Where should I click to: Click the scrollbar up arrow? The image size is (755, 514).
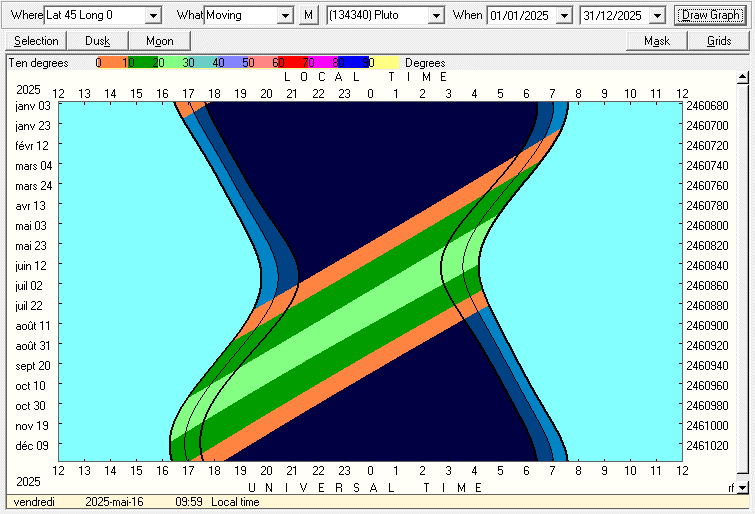point(742,77)
